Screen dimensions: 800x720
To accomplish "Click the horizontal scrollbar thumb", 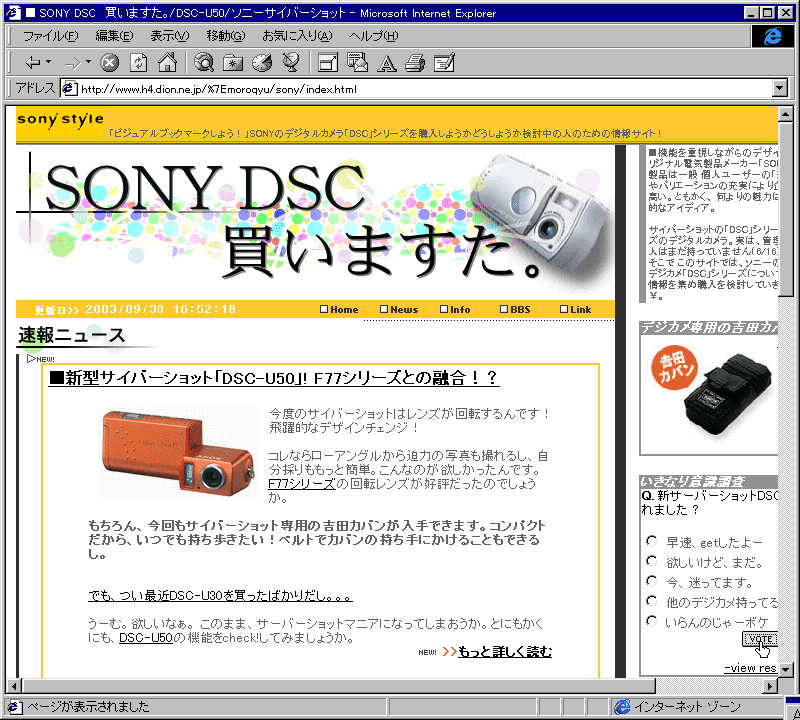I will point(339,686).
